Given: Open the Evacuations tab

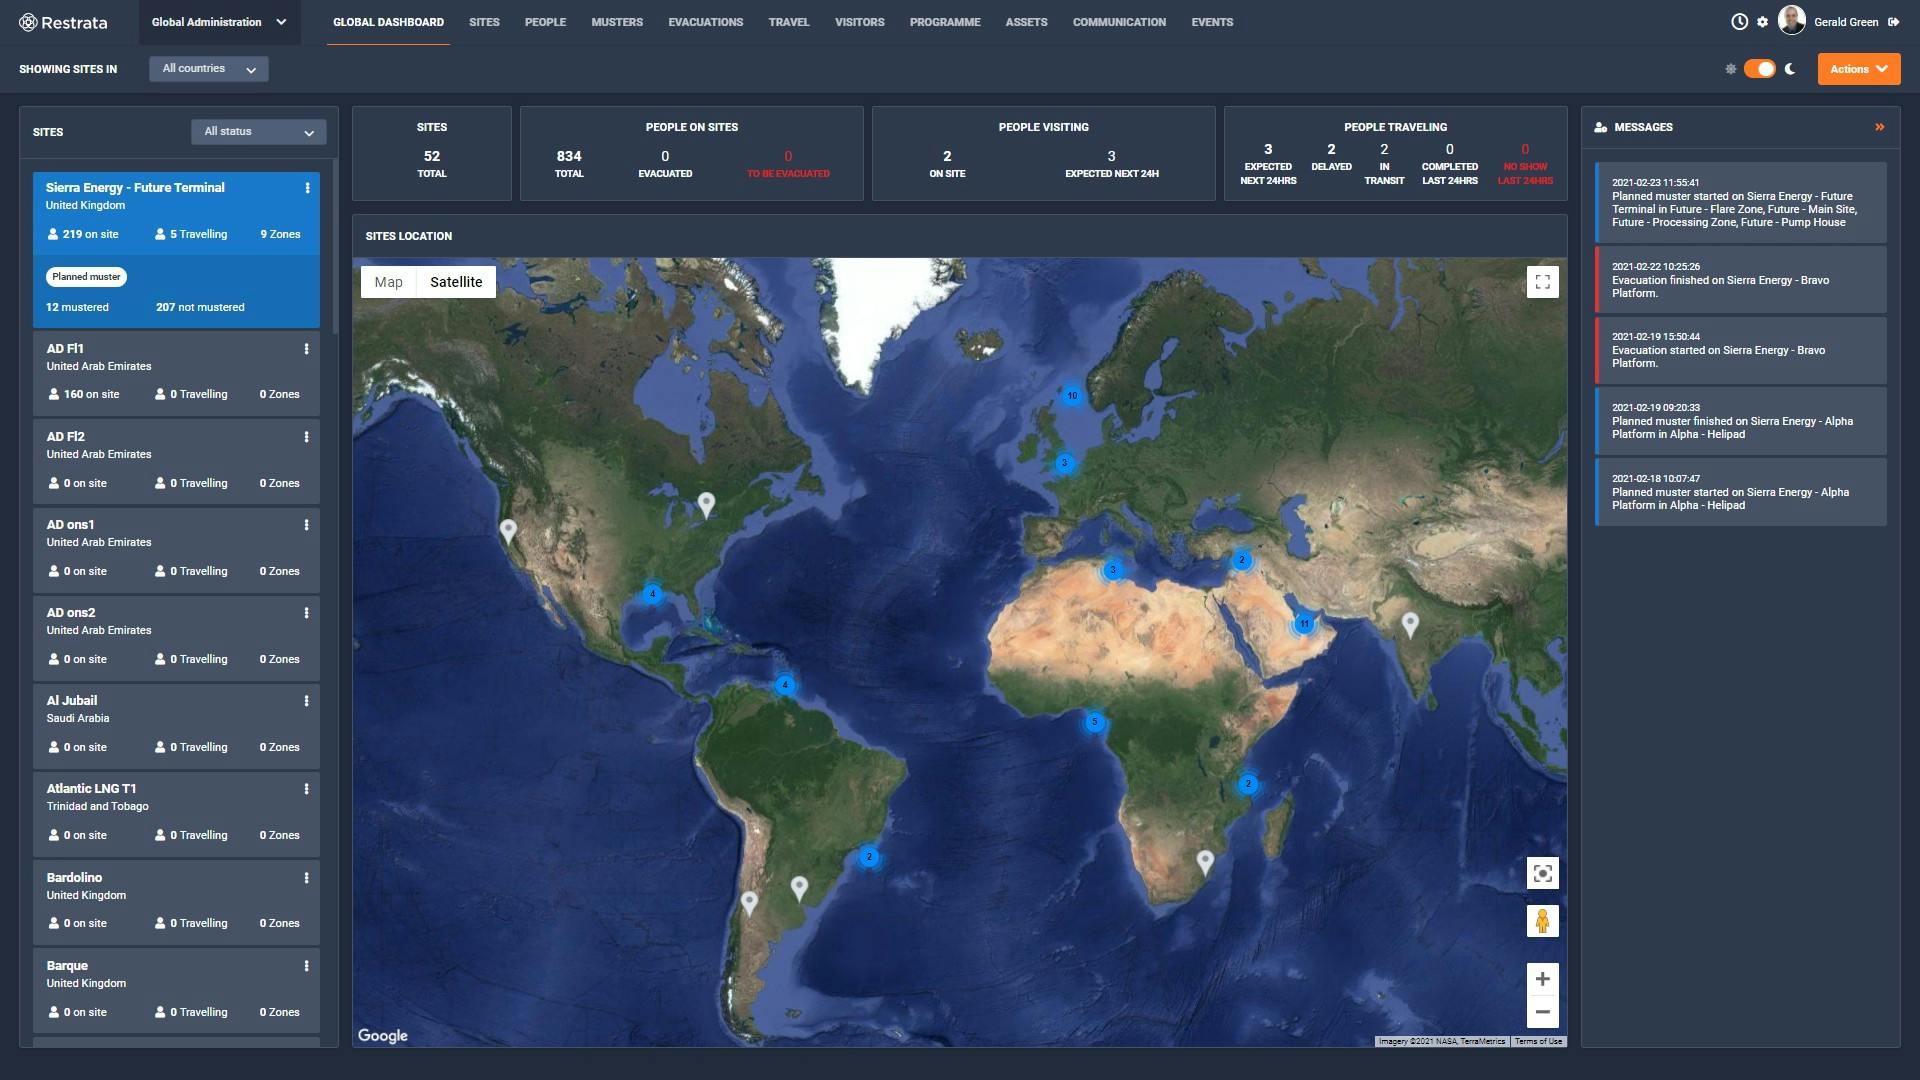Looking at the screenshot, I should pyautogui.click(x=705, y=22).
